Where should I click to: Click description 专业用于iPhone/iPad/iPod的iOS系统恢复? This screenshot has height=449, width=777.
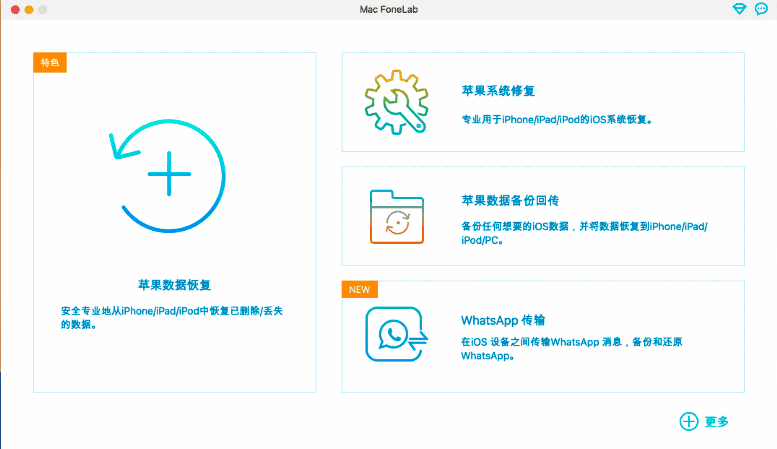[x=556, y=119]
